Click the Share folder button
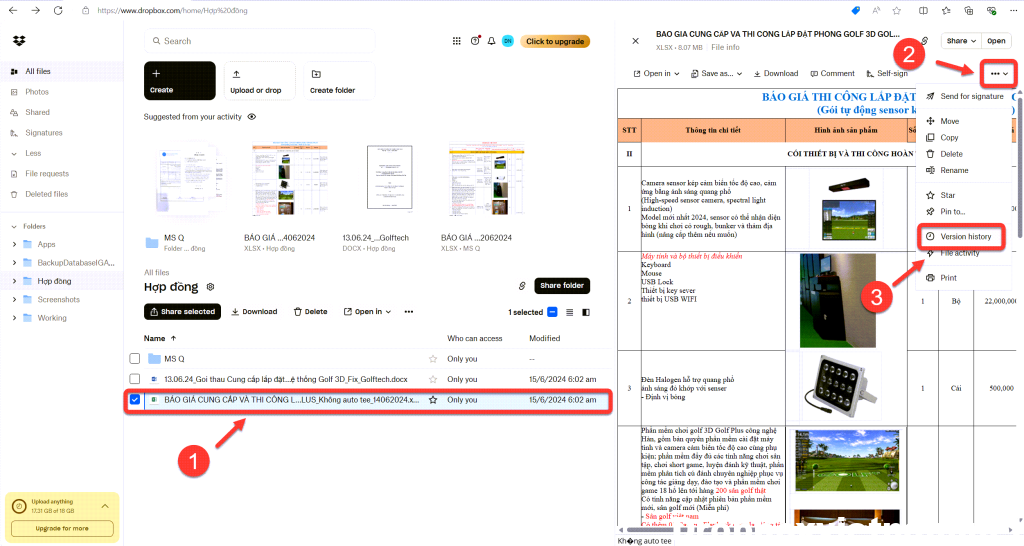Image resolution: width=1024 pixels, height=546 pixels. click(x=562, y=286)
